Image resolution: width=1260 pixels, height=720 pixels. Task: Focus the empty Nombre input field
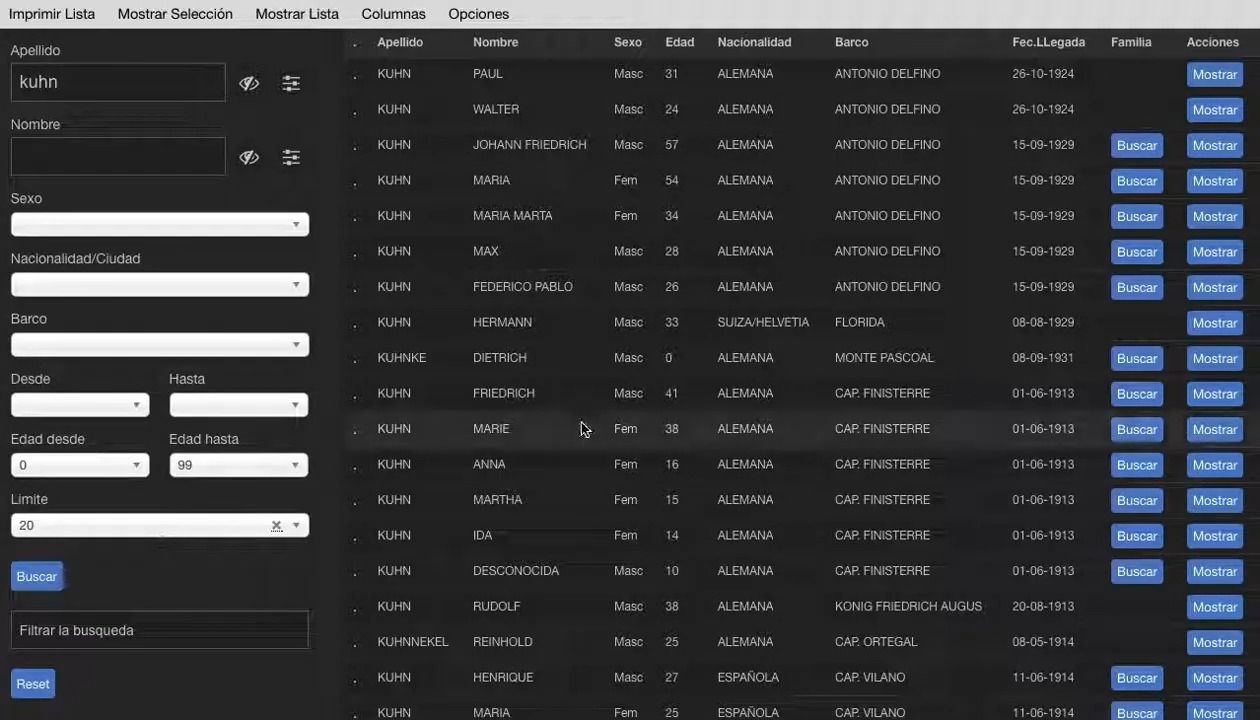[x=118, y=157]
